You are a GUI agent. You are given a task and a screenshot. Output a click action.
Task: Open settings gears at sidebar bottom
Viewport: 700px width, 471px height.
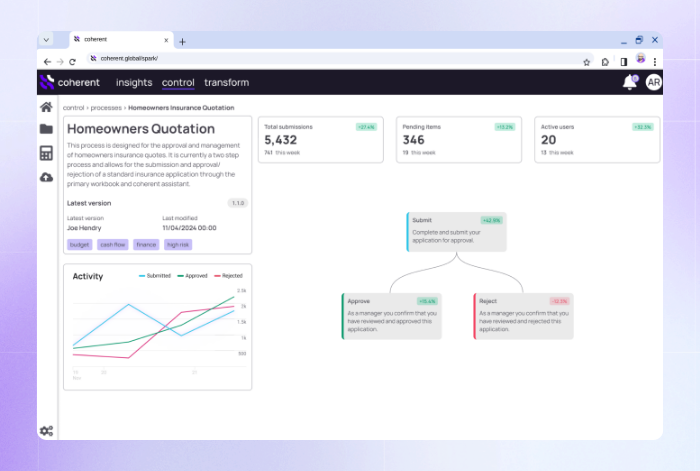click(x=46, y=431)
